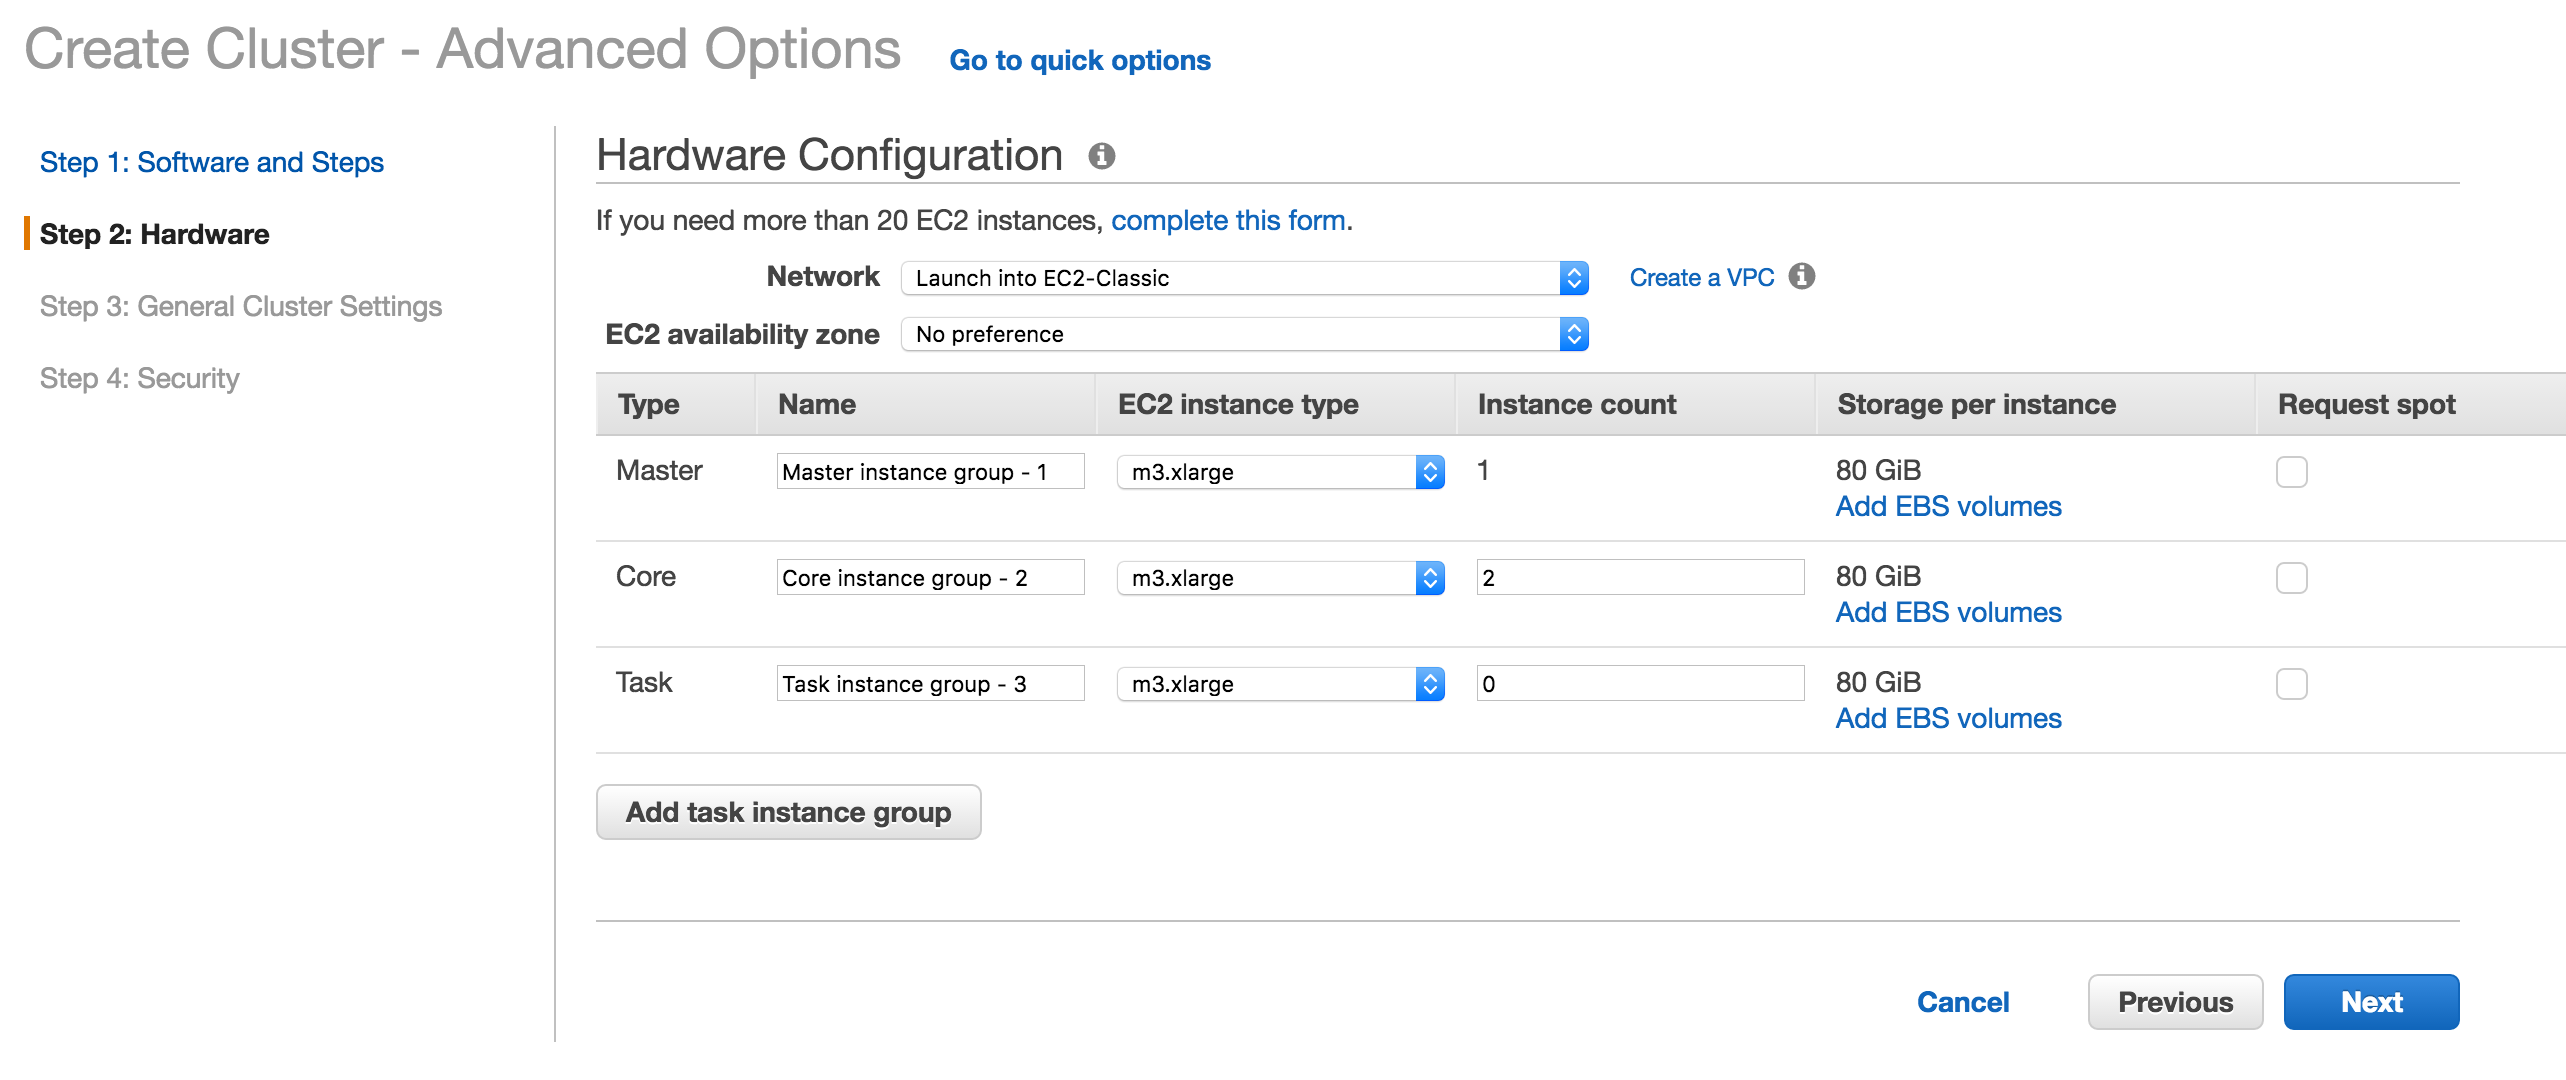This screenshot has height=1080, width=2566.
Task: Click the info icon beside Create a VPC
Action: [1801, 276]
